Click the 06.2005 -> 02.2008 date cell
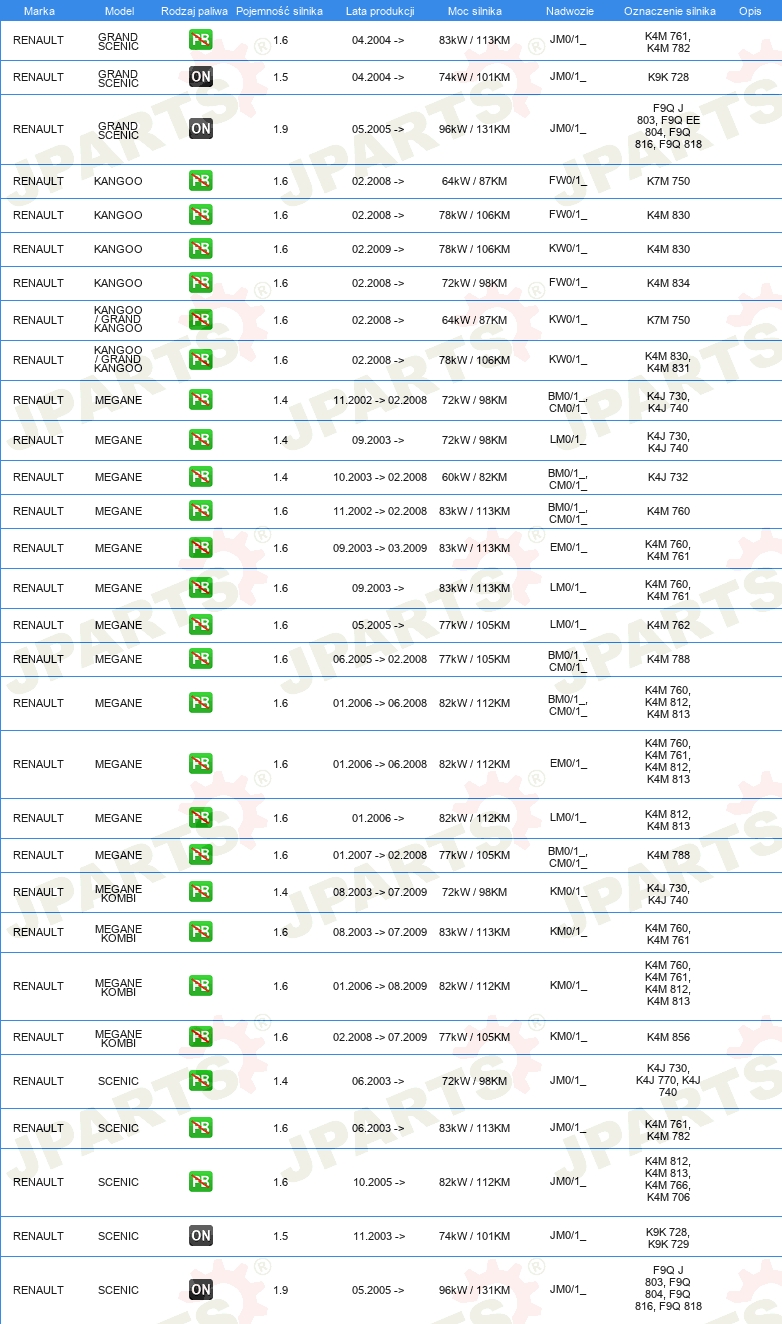The width and height of the screenshot is (782, 1324). 380,659
